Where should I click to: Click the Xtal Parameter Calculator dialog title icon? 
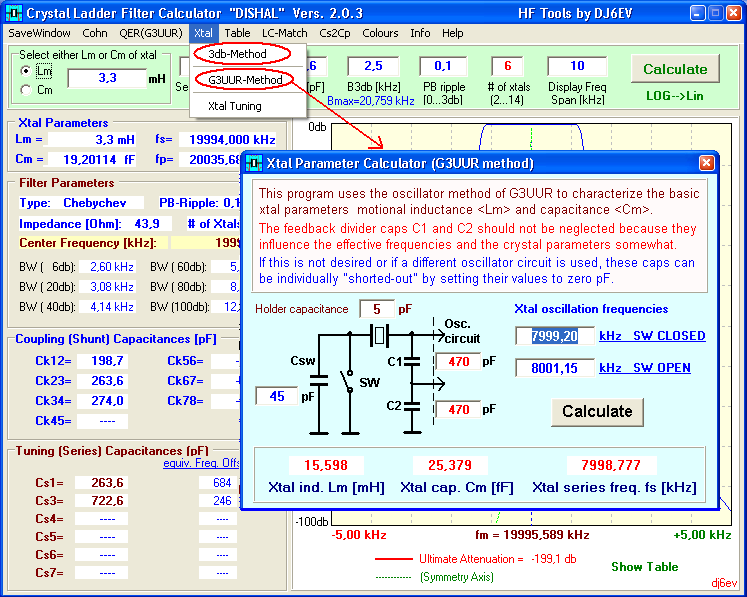[x=253, y=163]
